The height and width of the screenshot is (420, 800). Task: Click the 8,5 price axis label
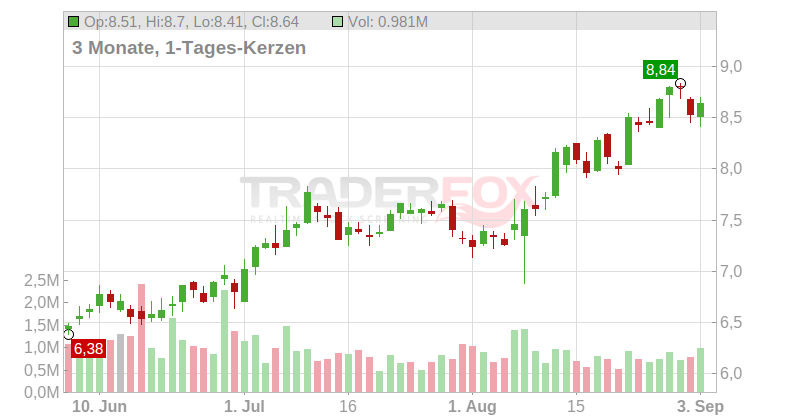pyautogui.click(x=731, y=118)
